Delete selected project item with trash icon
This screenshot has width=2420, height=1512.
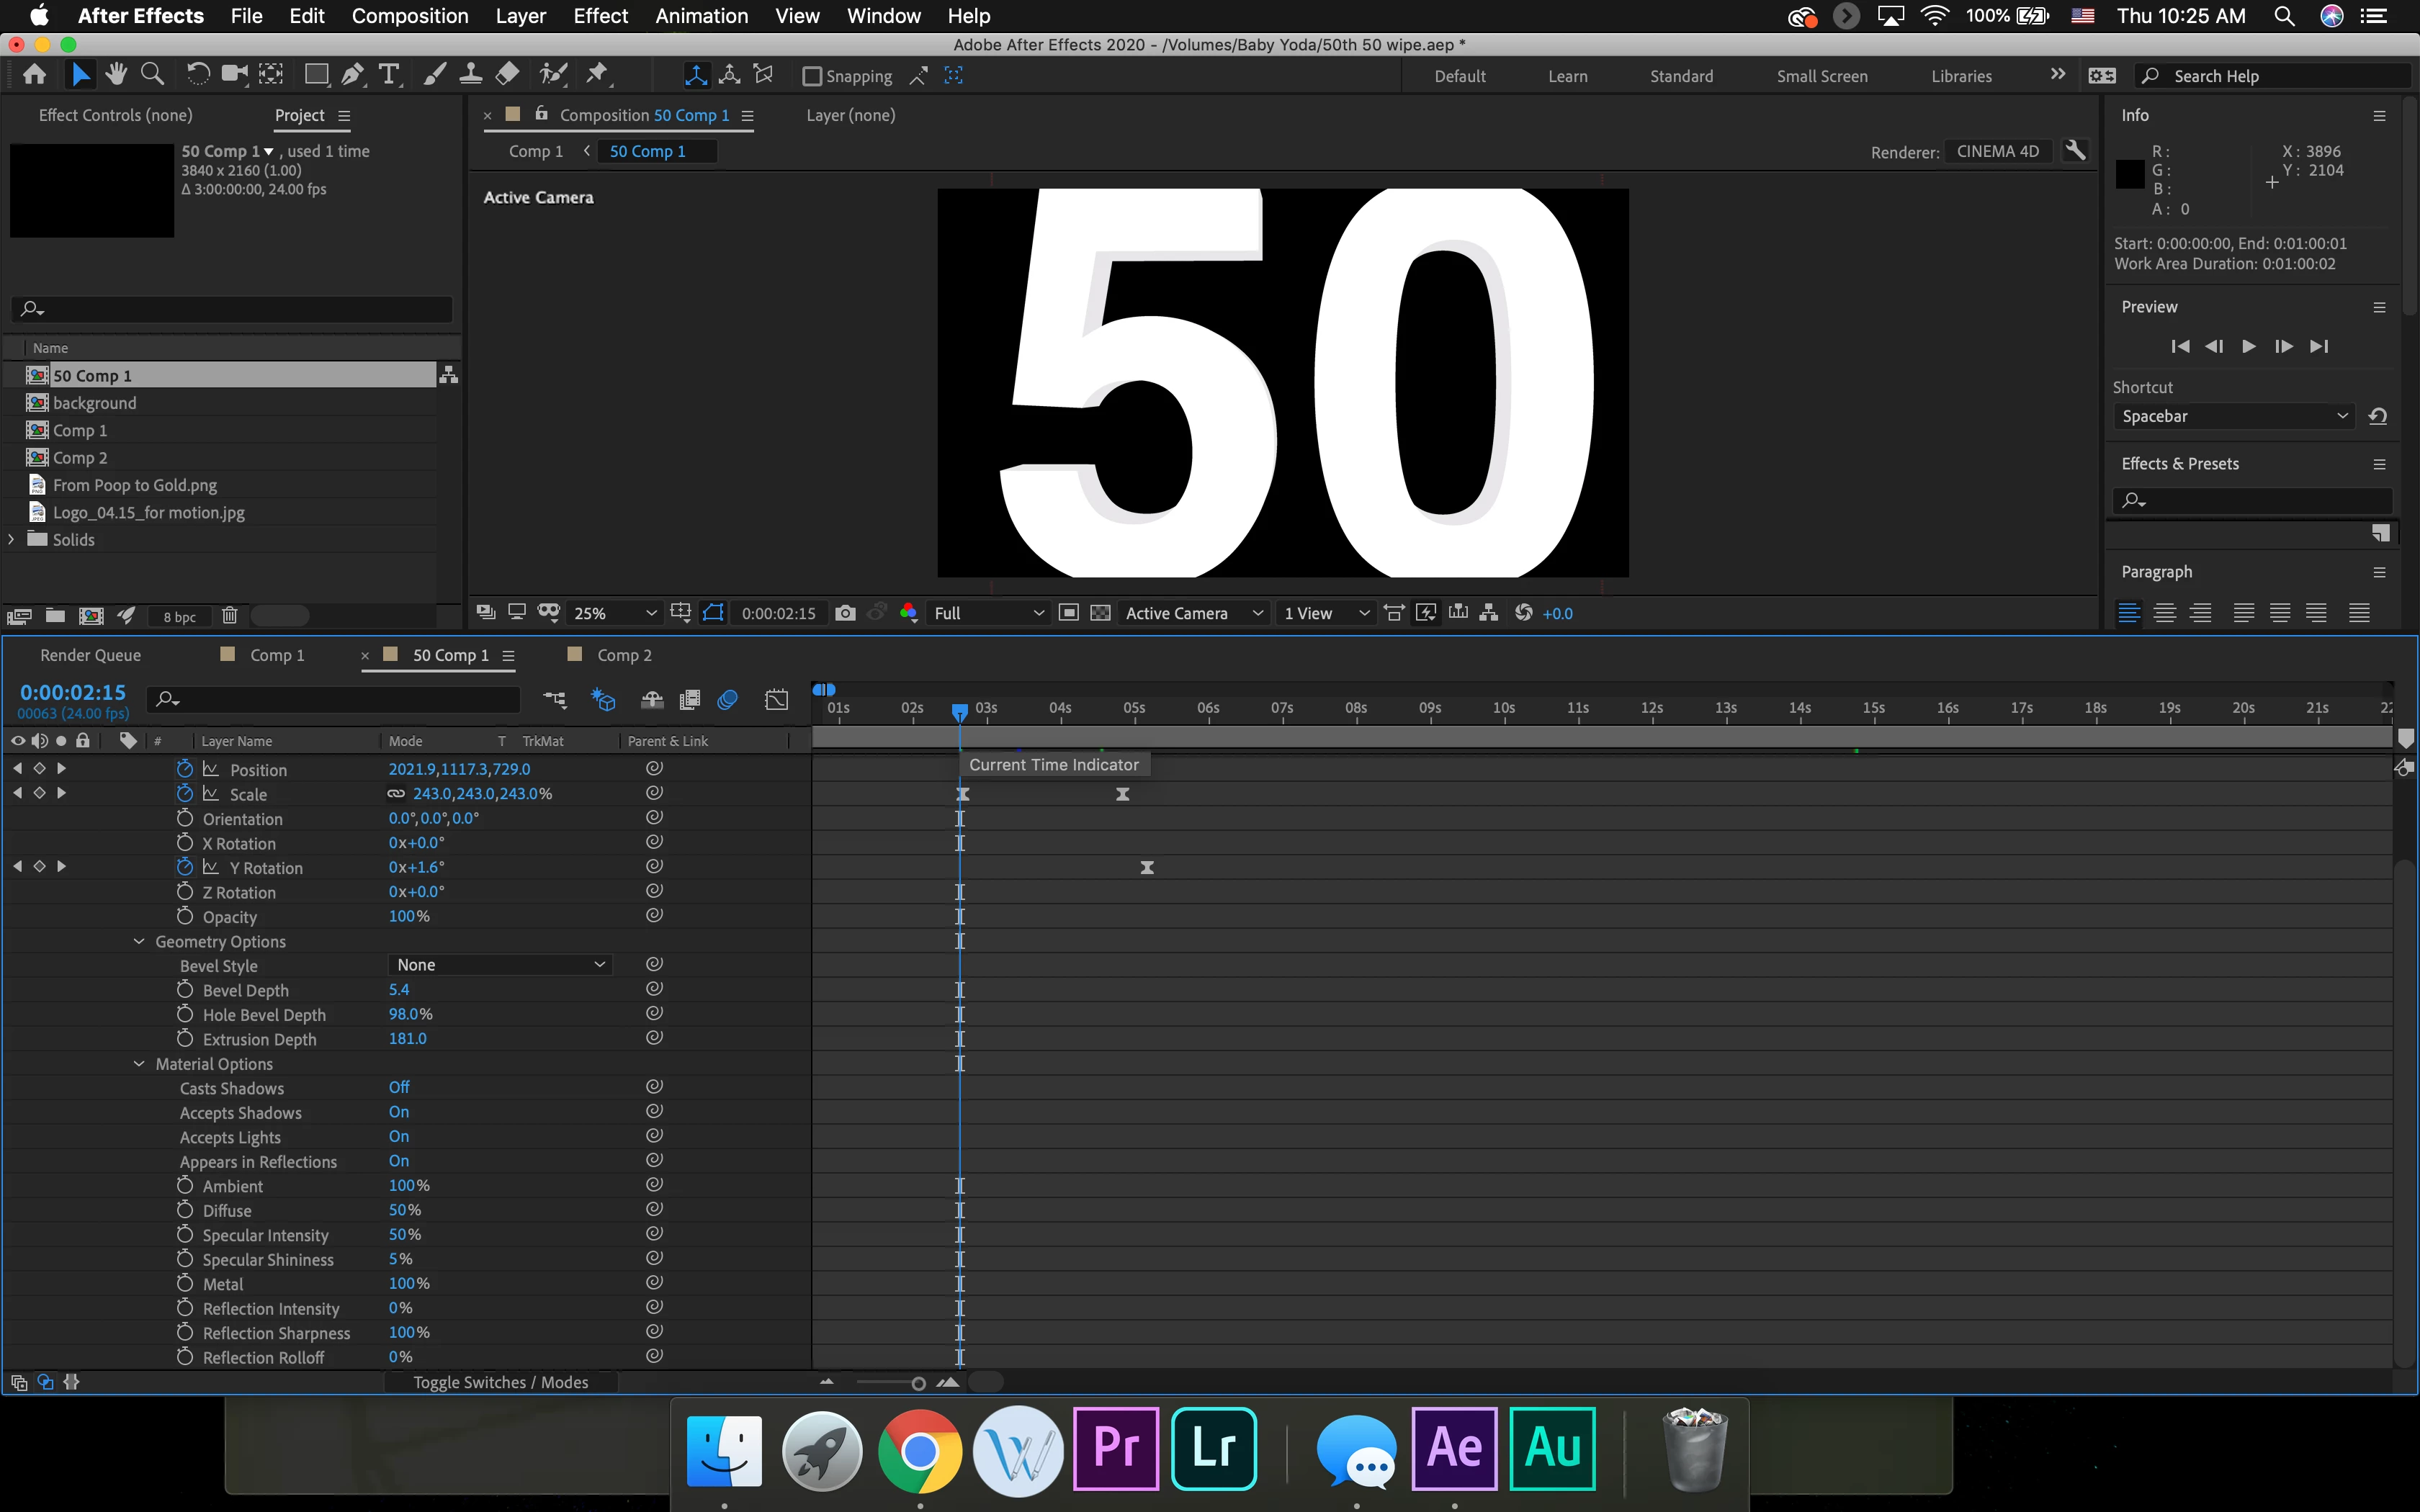point(229,616)
